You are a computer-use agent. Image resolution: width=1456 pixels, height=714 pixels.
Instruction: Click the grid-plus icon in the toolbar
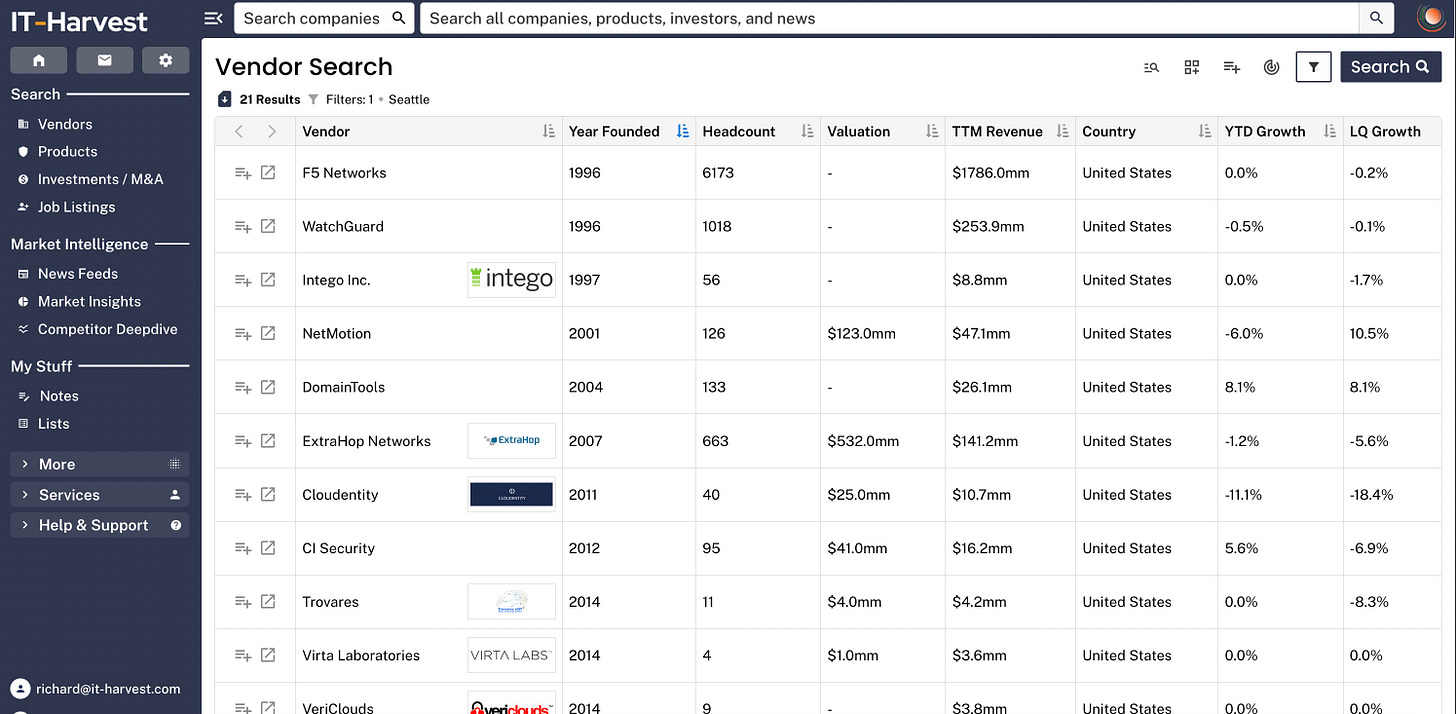tap(1191, 67)
